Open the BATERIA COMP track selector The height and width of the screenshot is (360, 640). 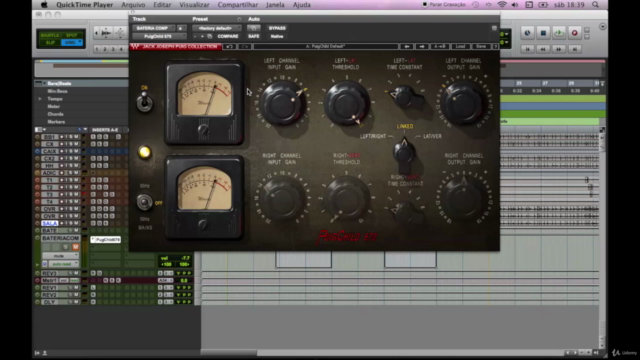(153, 28)
